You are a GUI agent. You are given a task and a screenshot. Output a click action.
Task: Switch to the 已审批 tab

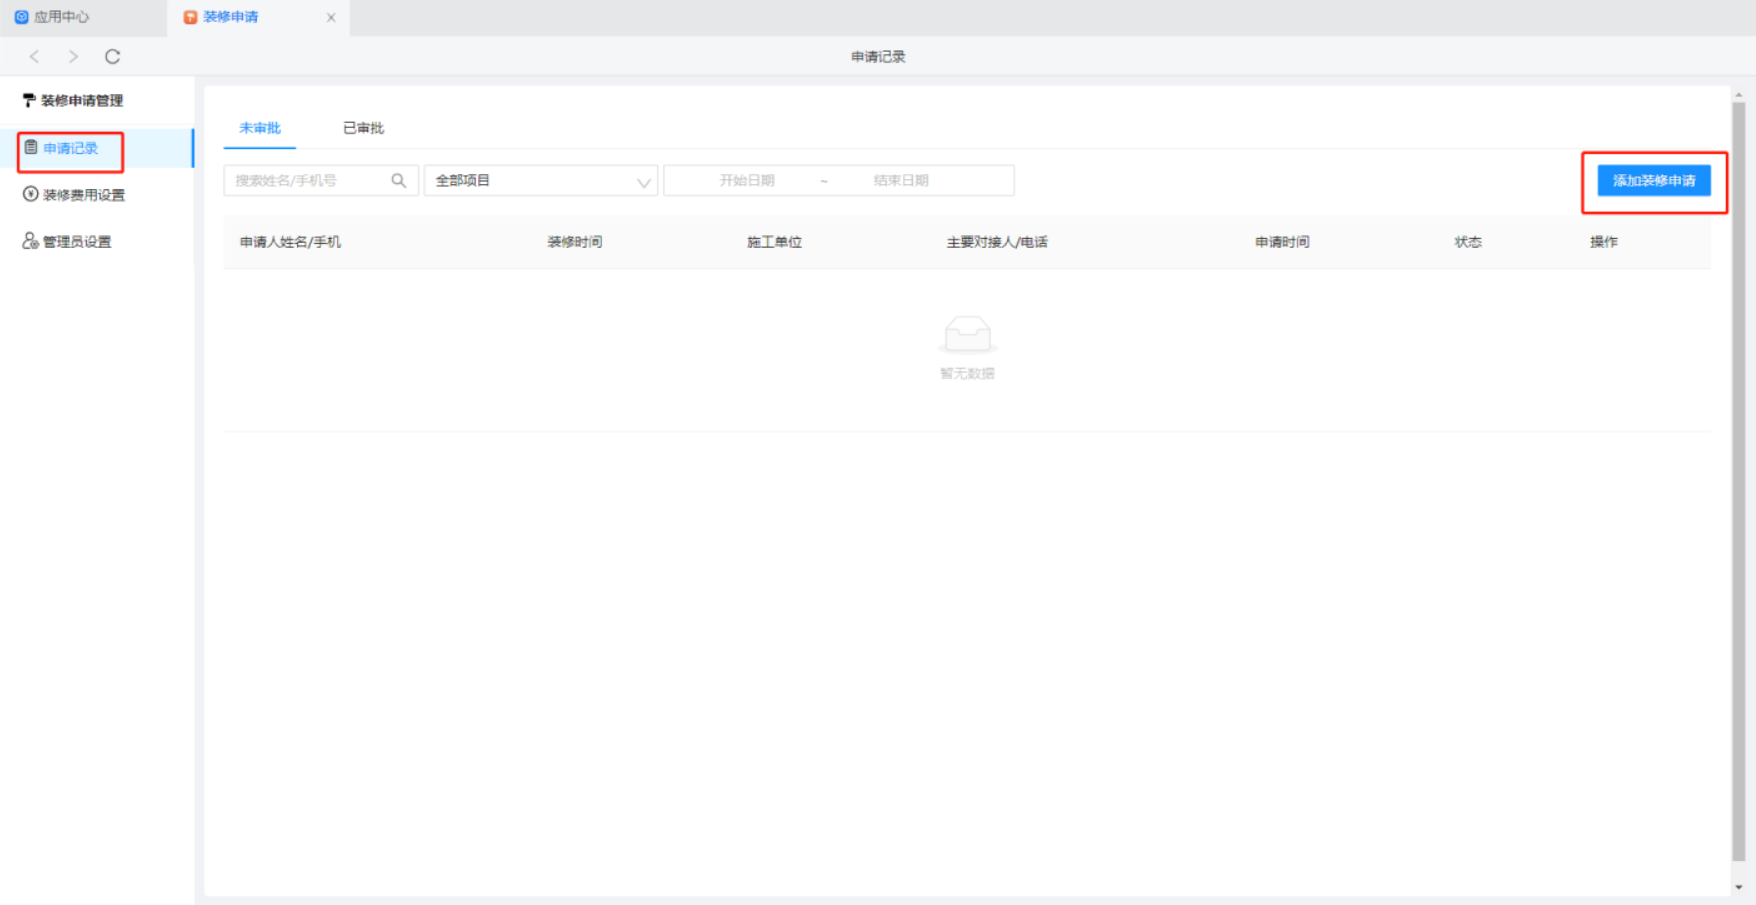click(x=363, y=128)
